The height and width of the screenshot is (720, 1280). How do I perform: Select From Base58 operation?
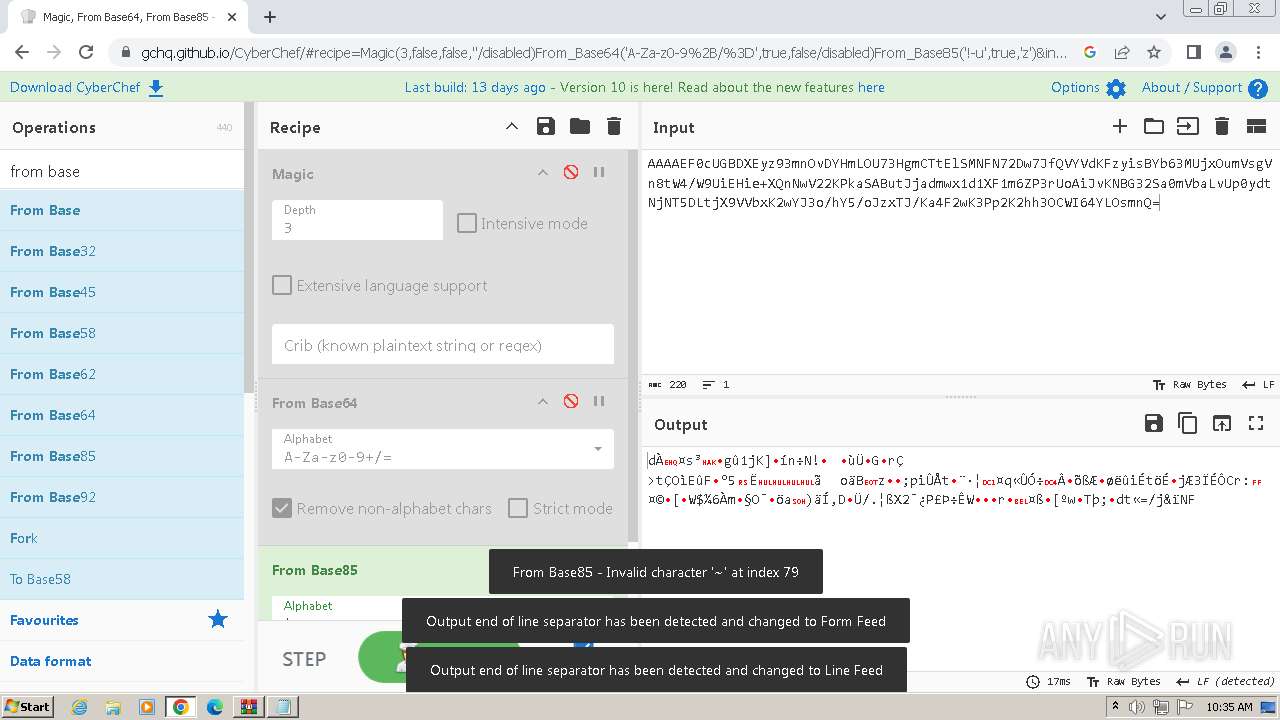point(122,333)
